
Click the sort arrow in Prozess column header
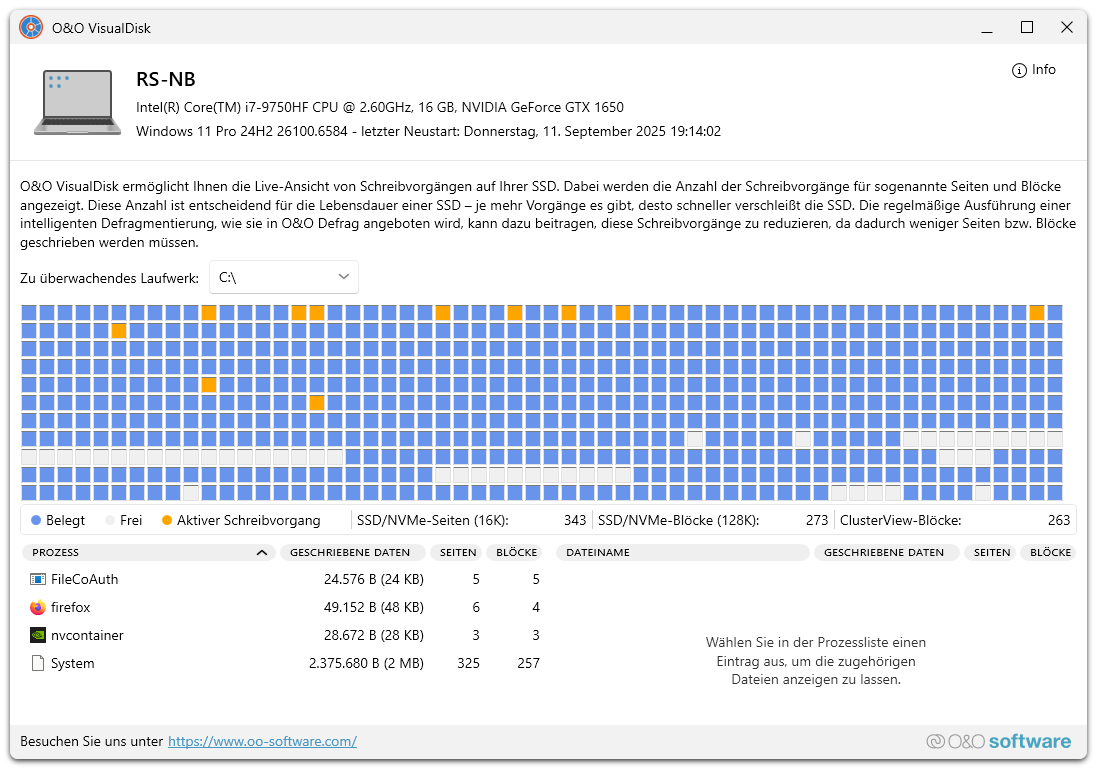click(x=262, y=552)
